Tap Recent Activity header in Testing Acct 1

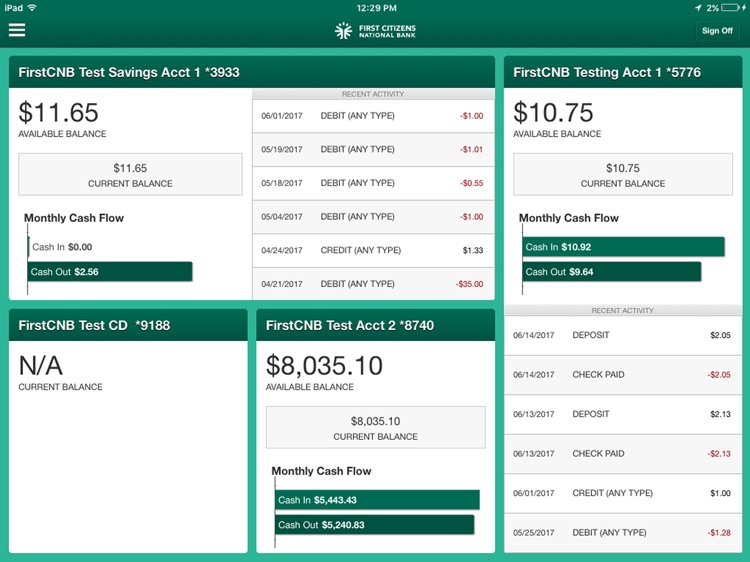[x=623, y=310]
